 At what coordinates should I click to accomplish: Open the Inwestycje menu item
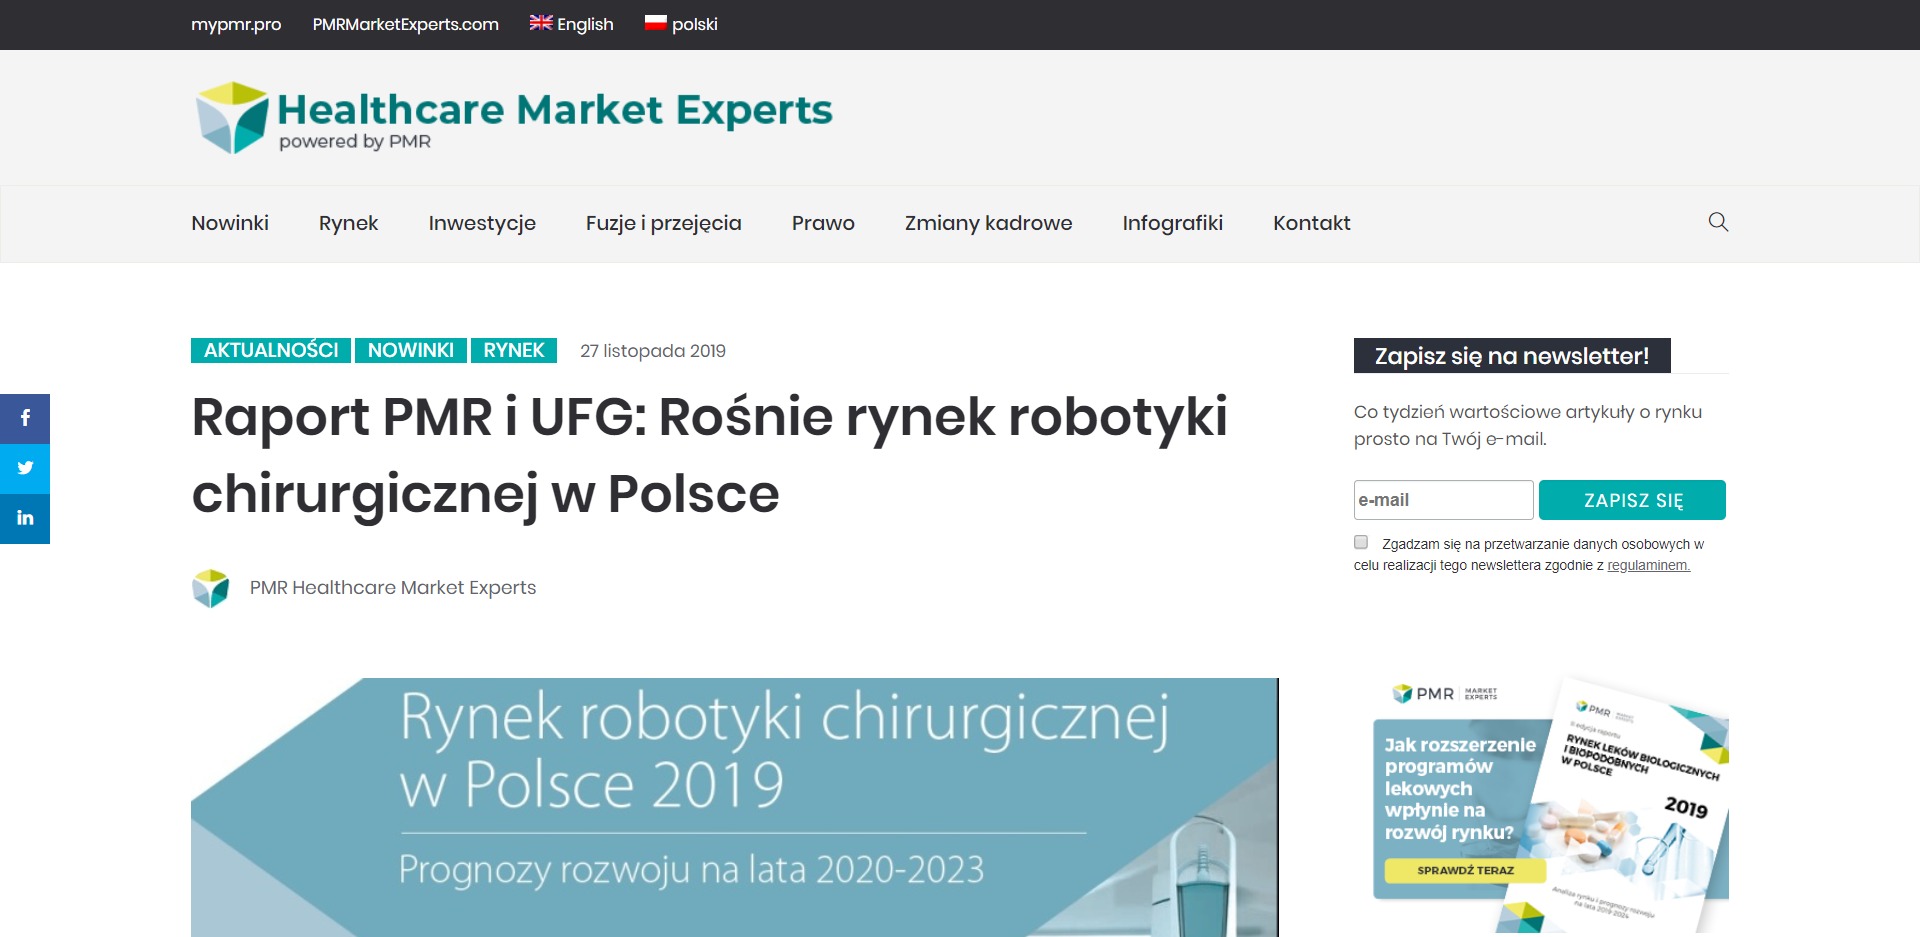coord(482,223)
